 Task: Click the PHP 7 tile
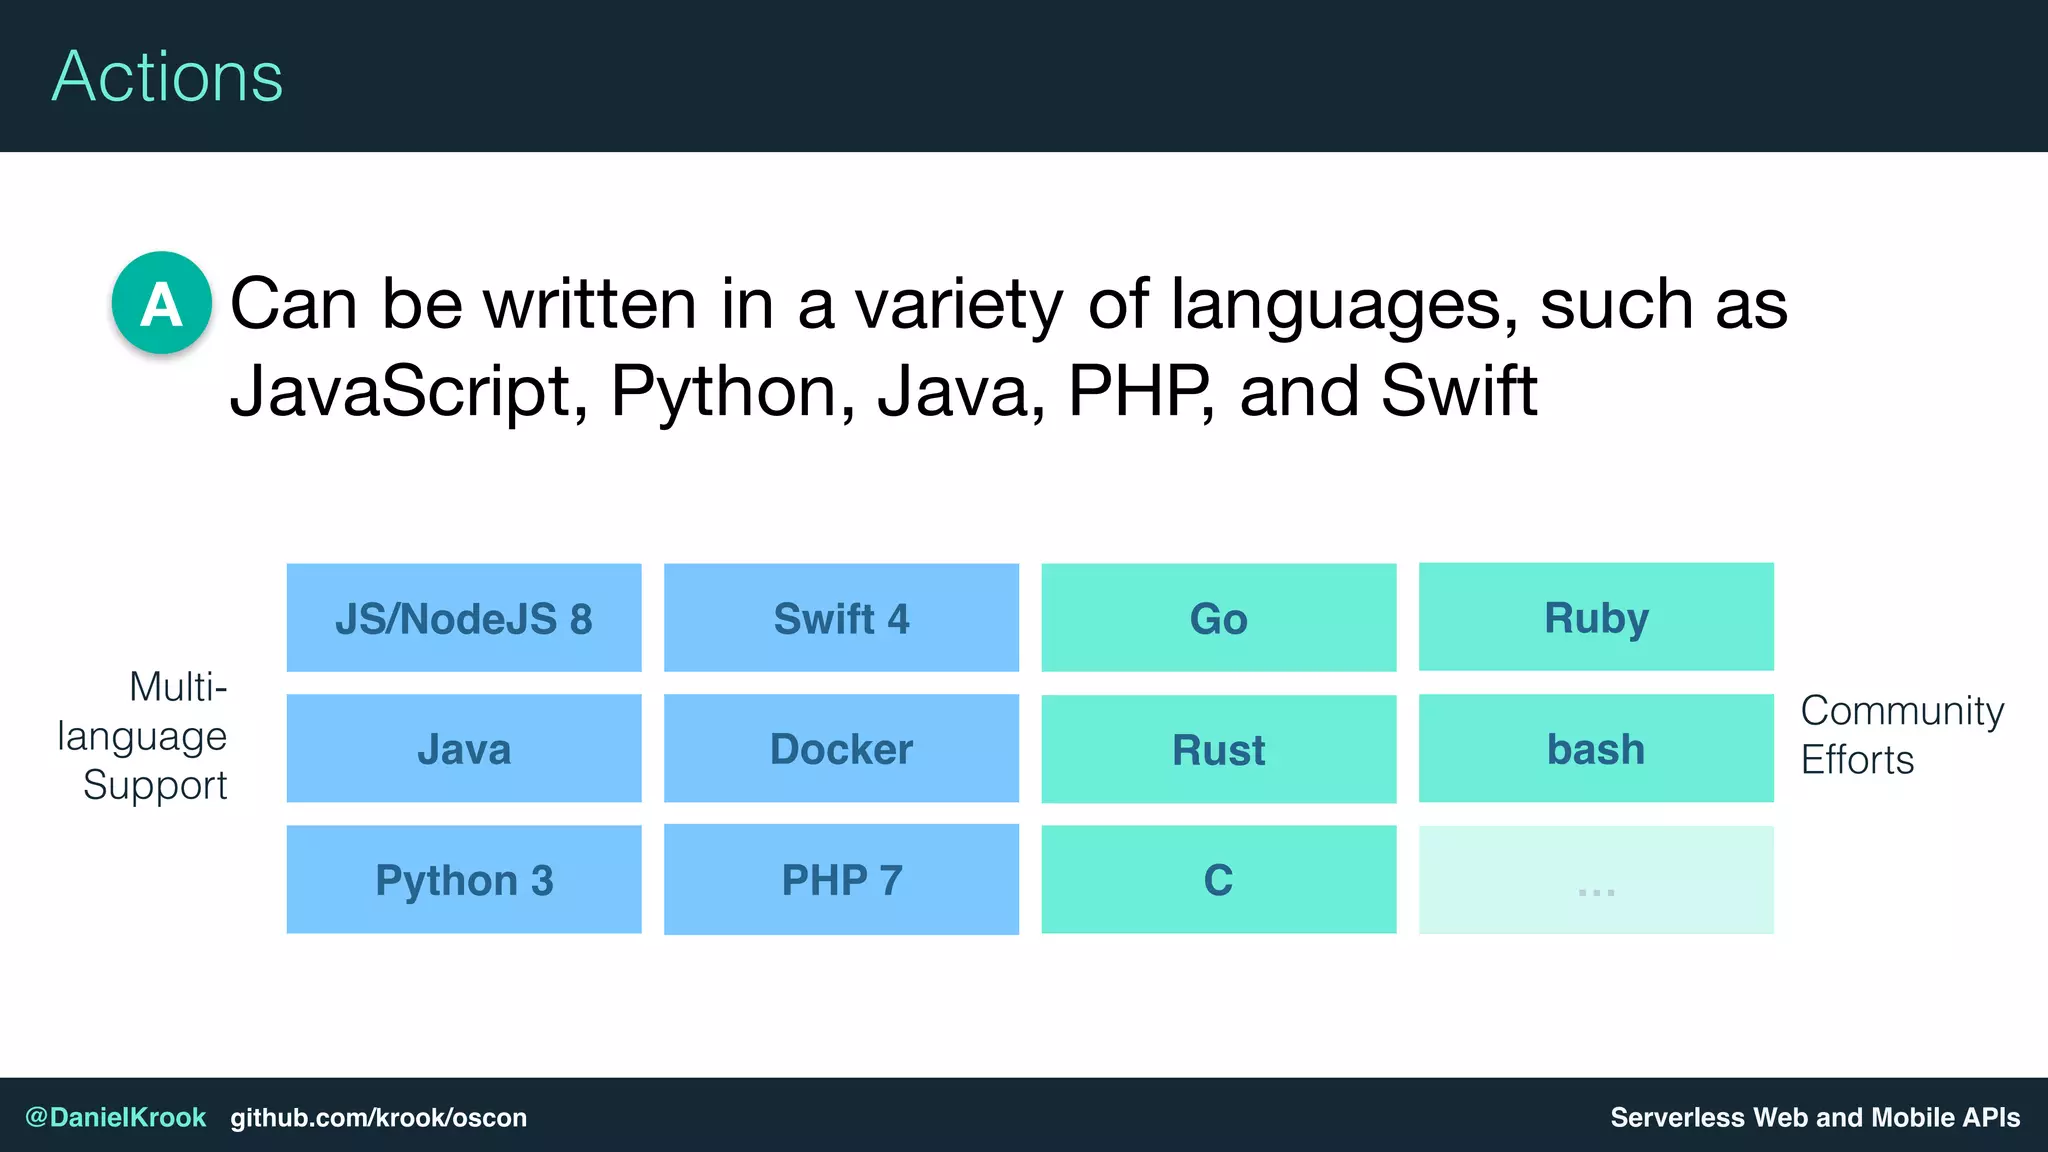(841, 879)
